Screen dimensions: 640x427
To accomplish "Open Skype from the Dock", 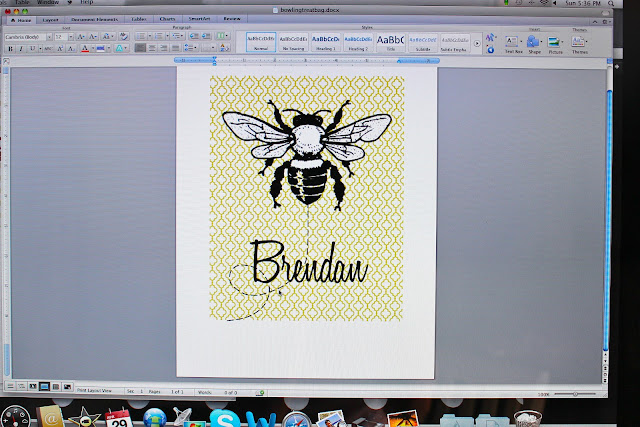I will point(225,418).
